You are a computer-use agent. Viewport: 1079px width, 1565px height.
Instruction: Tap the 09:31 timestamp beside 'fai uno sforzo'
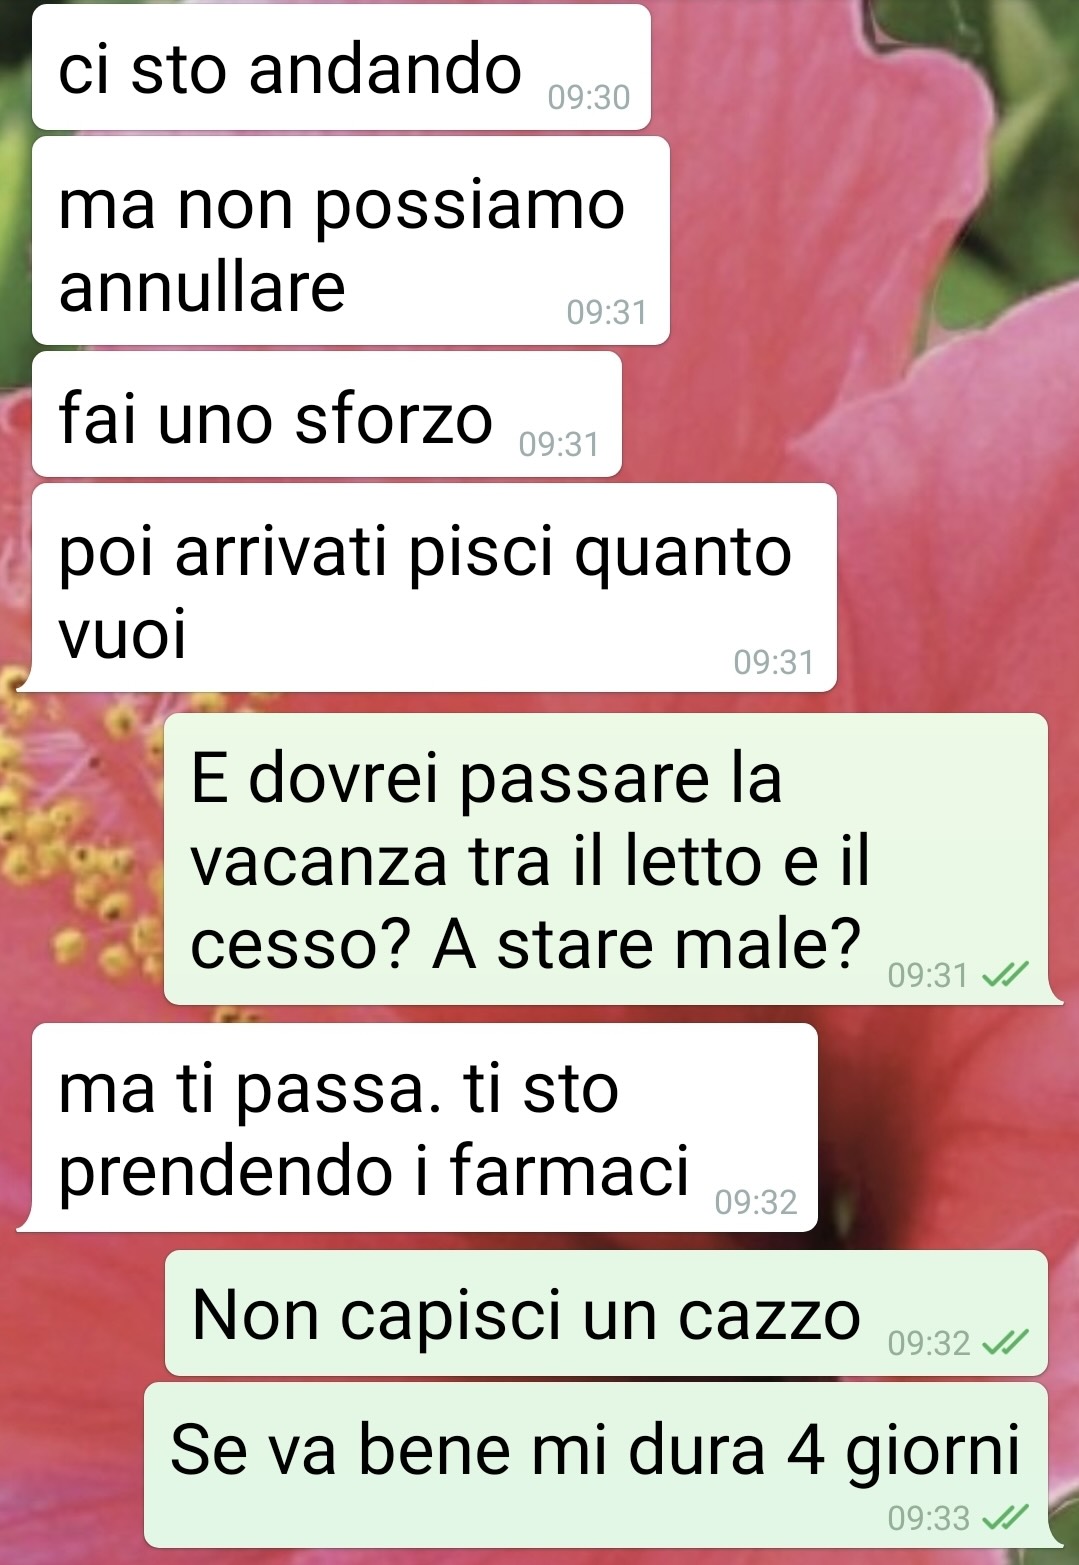coord(559,443)
